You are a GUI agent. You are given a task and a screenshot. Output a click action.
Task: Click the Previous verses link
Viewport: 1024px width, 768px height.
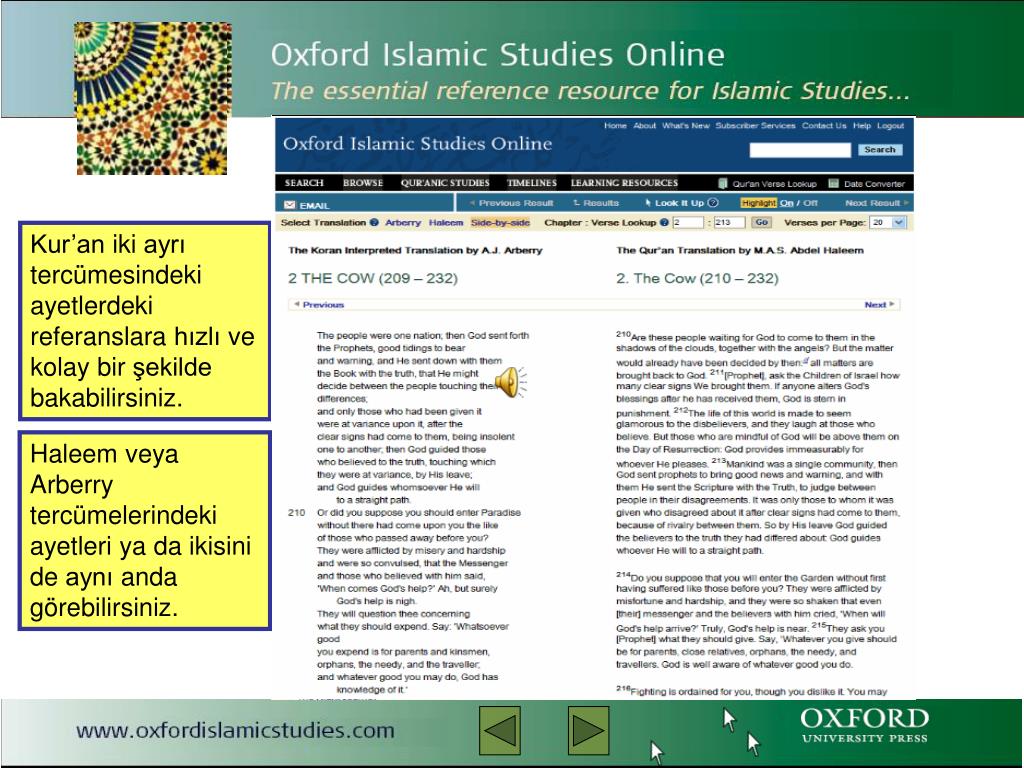[x=319, y=305]
